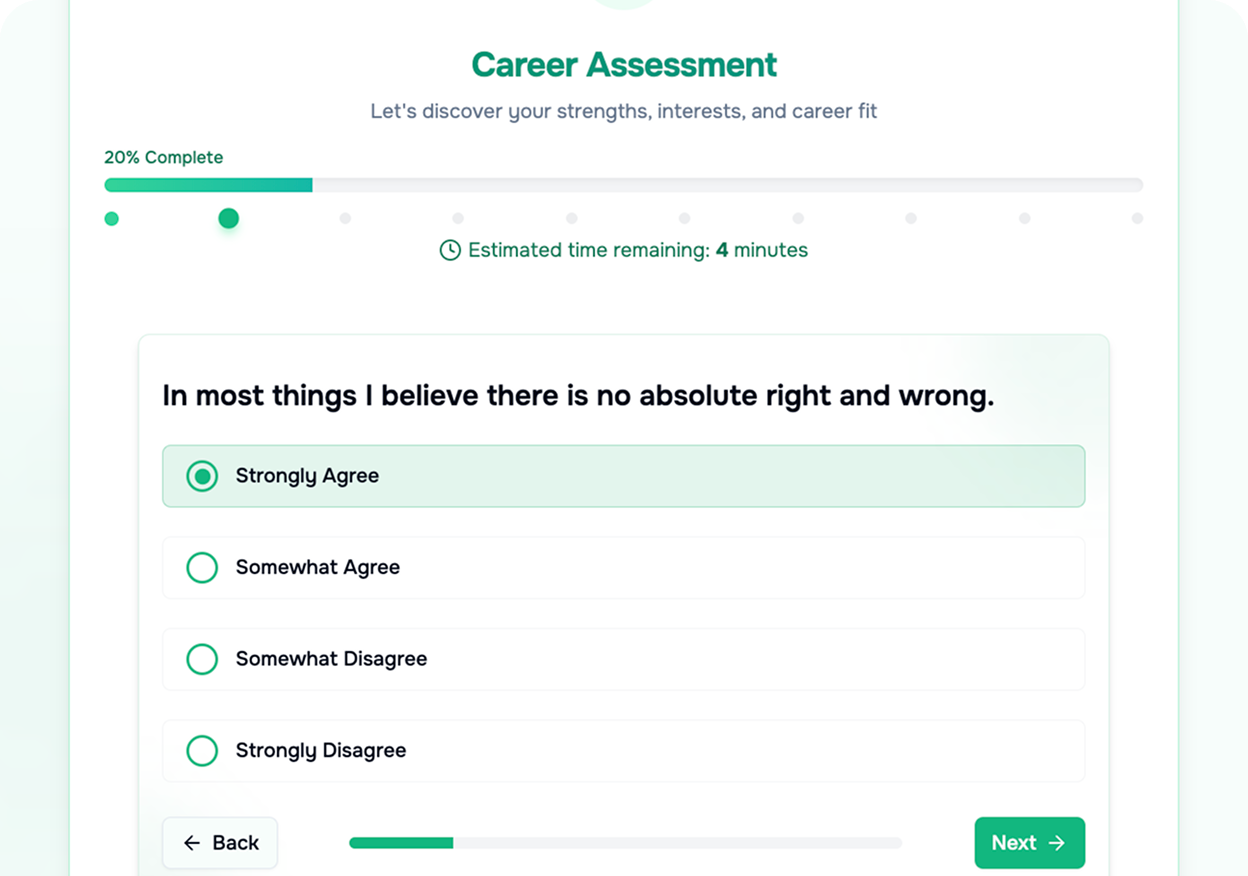
Task: Click the small progress bar near Back
Action: pos(625,843)
